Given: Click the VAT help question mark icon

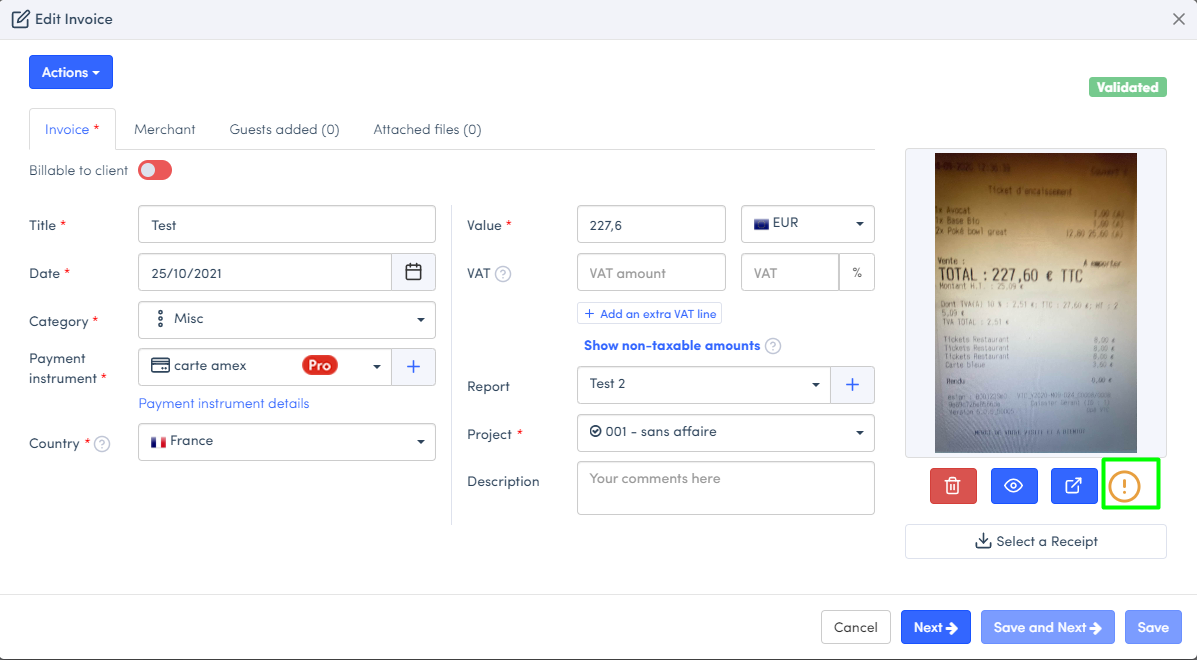Looking at the screenshot, I should 503,274.
